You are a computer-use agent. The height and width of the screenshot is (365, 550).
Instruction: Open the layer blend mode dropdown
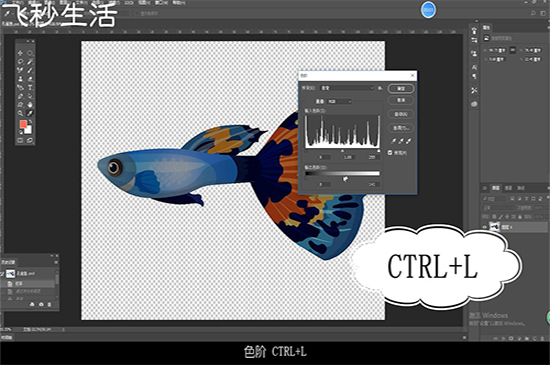pos(498,208)
